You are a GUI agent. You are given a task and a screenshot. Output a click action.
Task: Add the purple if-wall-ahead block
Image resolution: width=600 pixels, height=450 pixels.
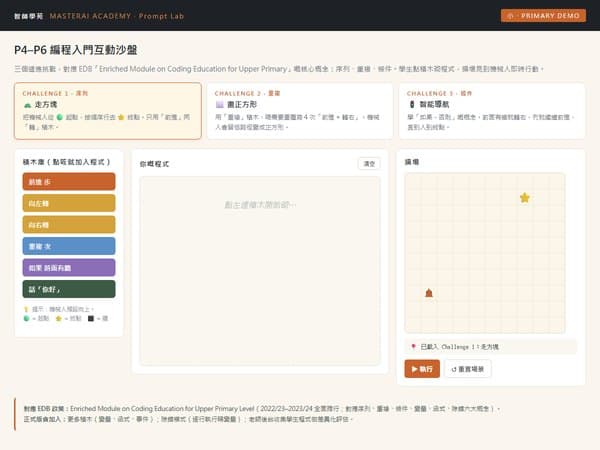(x=69, y=267)
